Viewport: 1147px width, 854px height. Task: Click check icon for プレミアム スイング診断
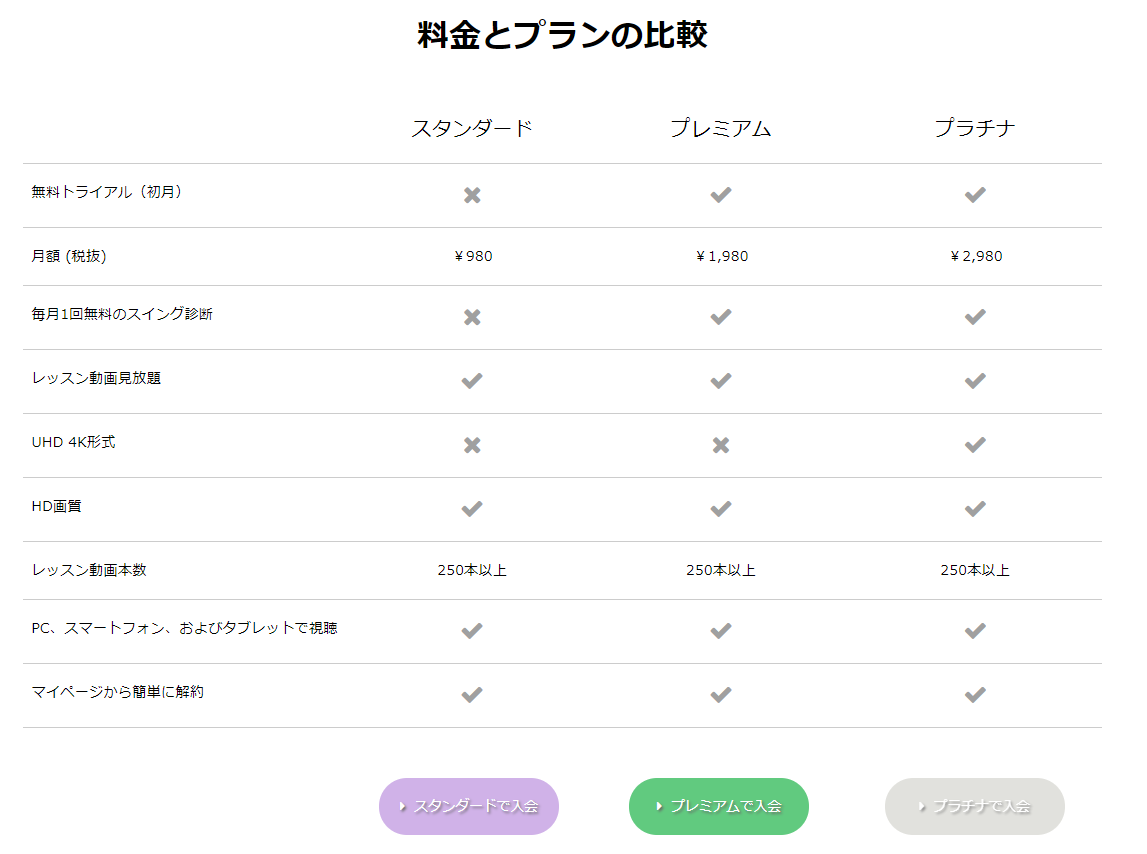click(x=721, y=317)
